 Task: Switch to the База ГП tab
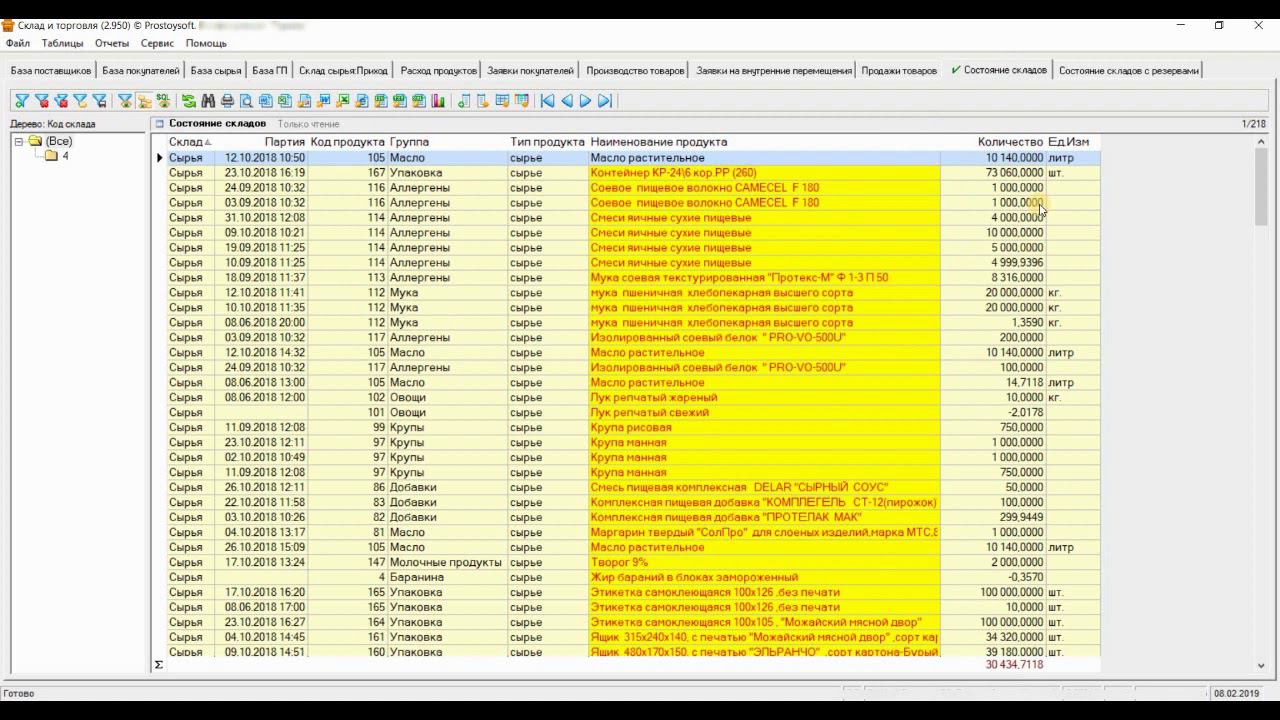pyautogui.click(x=270, y=71)
